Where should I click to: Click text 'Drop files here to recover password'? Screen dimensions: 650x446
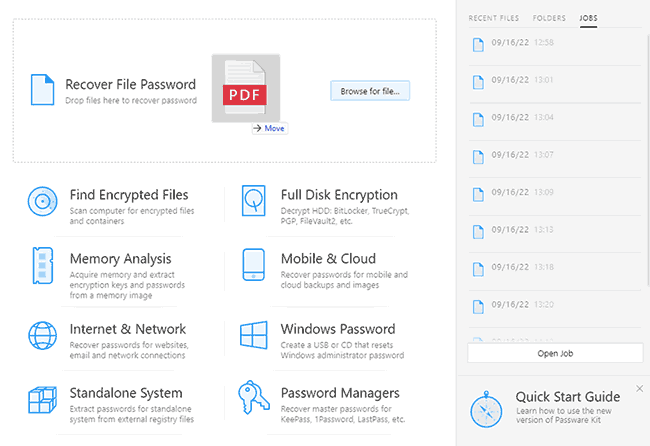(x=131, y=100)
